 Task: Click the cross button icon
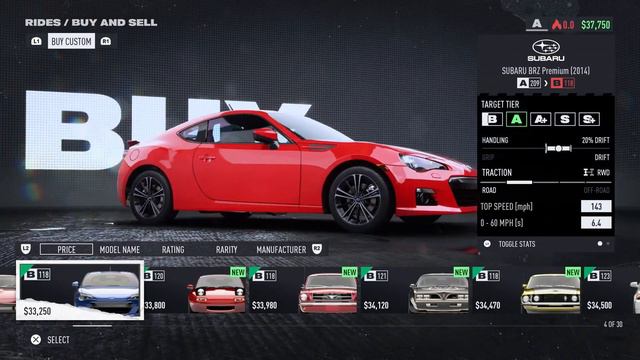pos(36,340)
